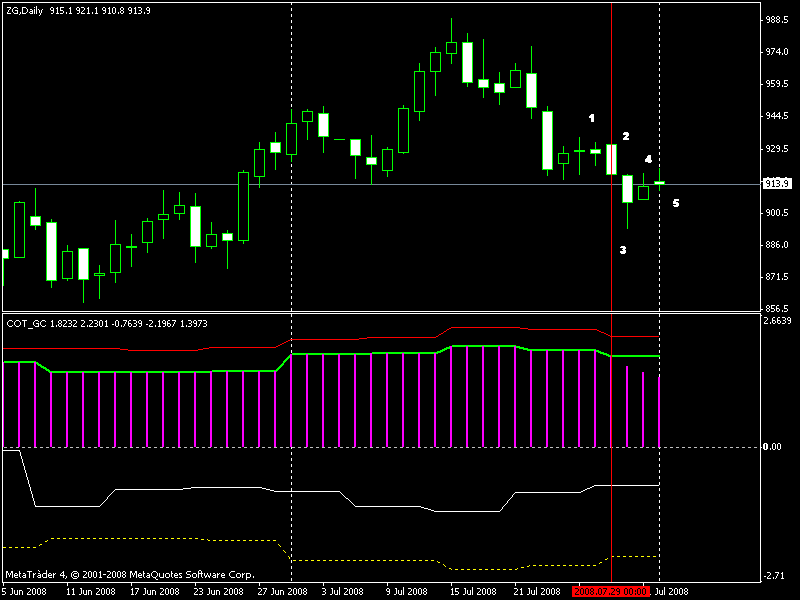The image size is (800, 600).
Task: Click the 23 Jun 2008 date label
Action: tap(218, 592)
